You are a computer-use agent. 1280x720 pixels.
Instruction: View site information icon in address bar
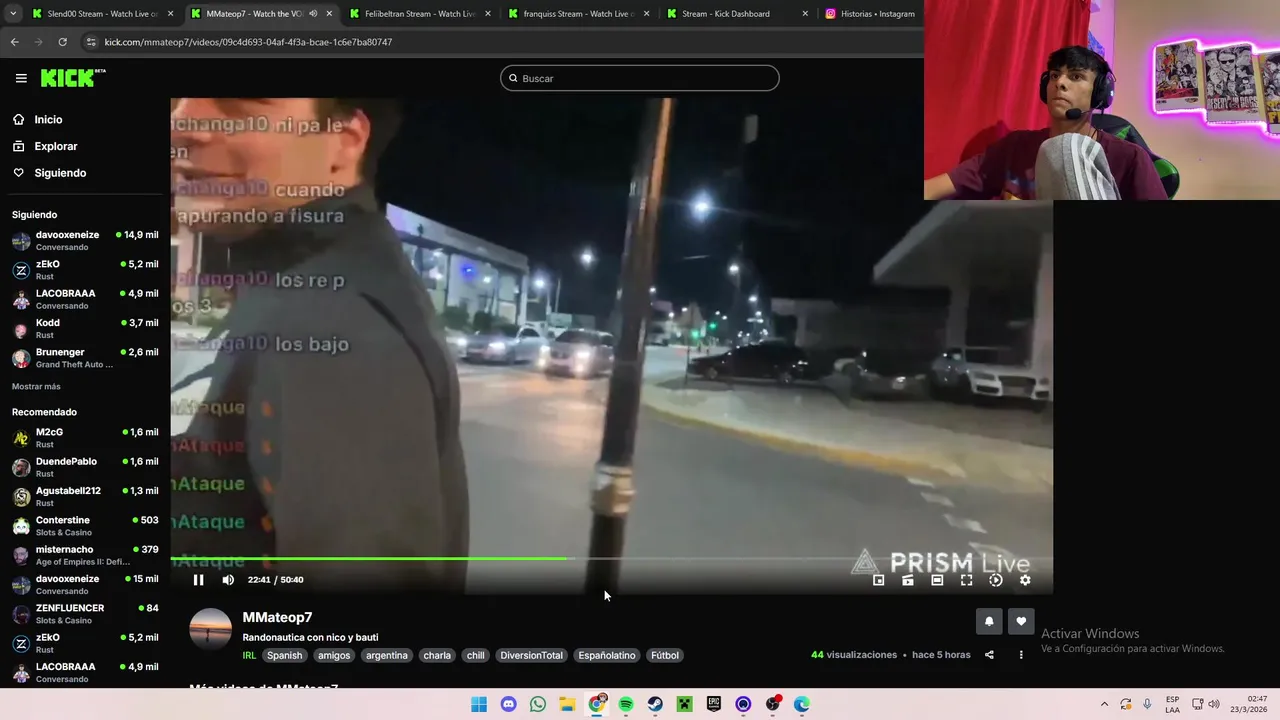click(91, 42)
